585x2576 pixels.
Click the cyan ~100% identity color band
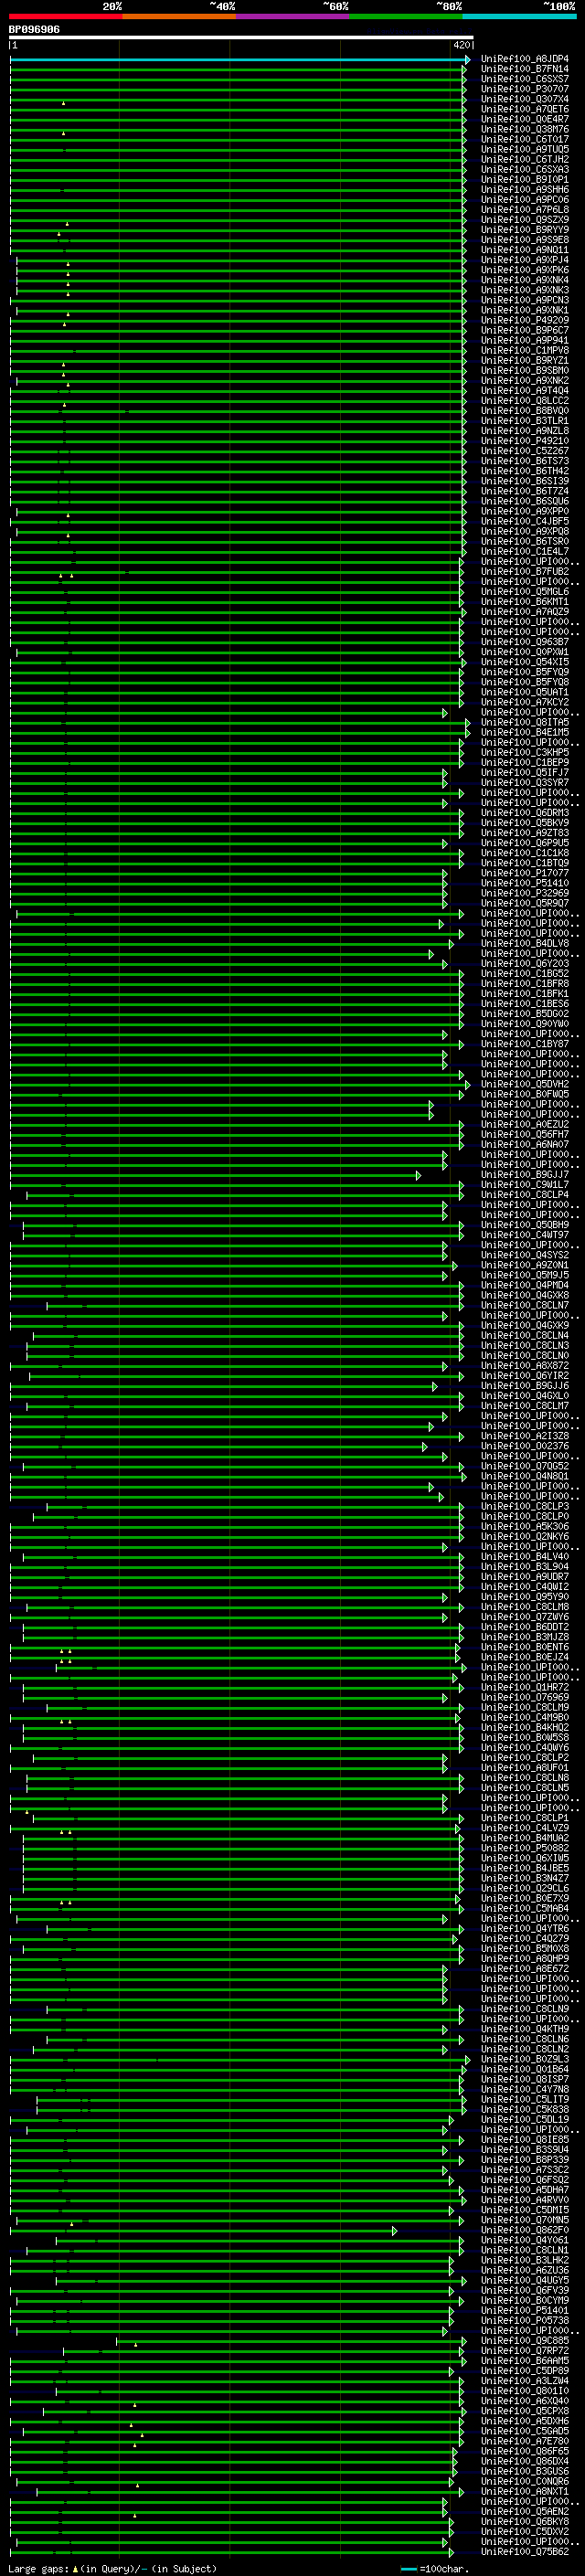click(519, 16)
